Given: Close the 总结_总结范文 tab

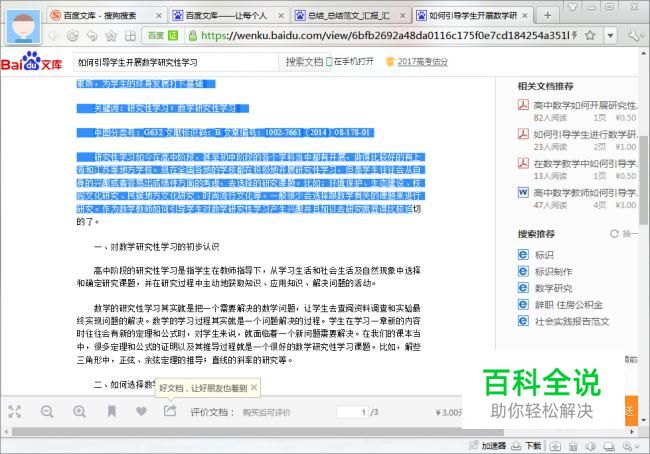Looking at the screenshot, I should pyautogui.click(x=403, y=16).
